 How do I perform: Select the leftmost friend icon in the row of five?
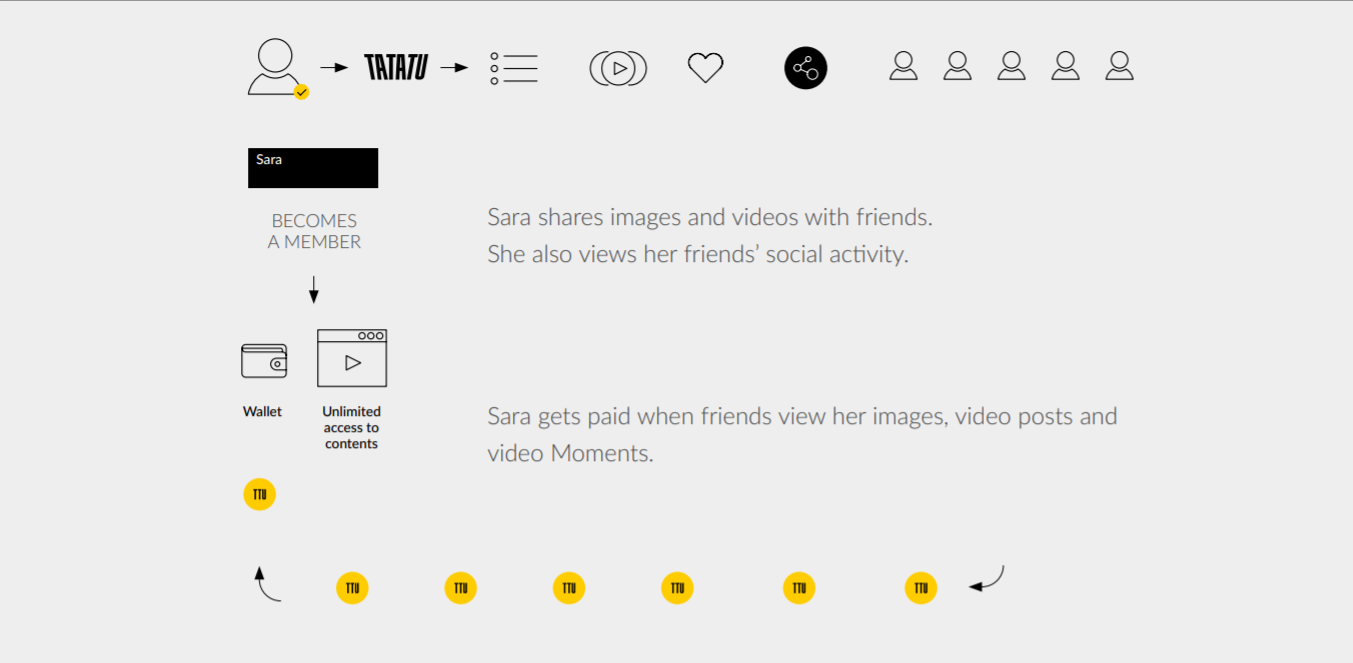click(x=903, y=66)
